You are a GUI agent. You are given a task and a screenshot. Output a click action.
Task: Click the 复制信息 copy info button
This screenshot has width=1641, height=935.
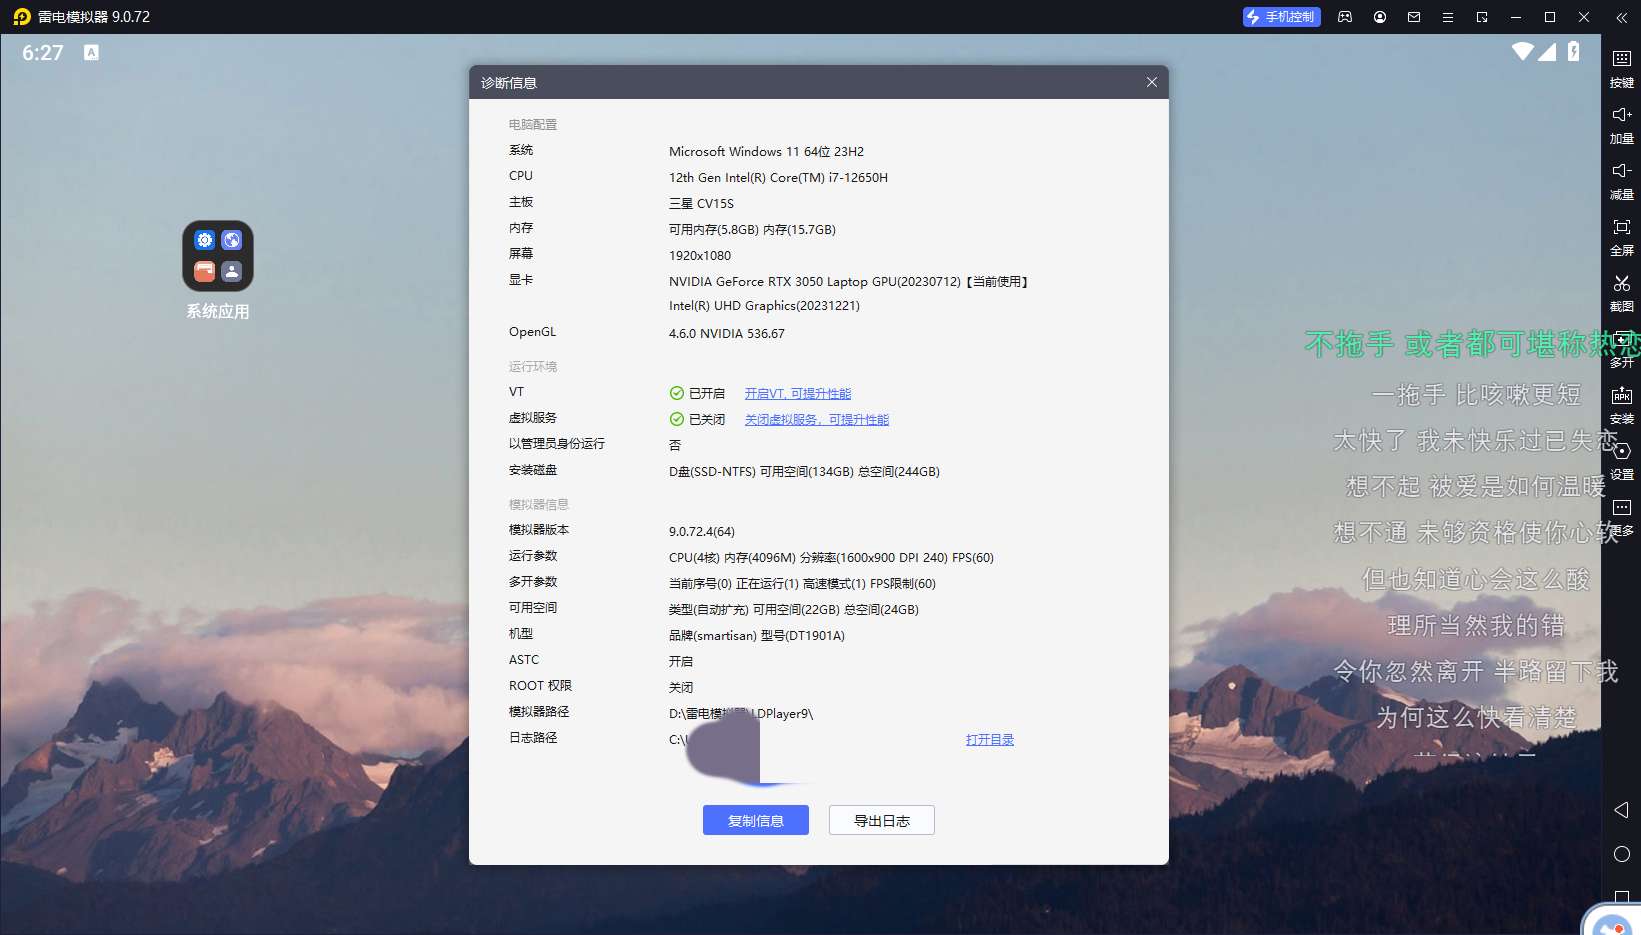(x=755, y=820)
